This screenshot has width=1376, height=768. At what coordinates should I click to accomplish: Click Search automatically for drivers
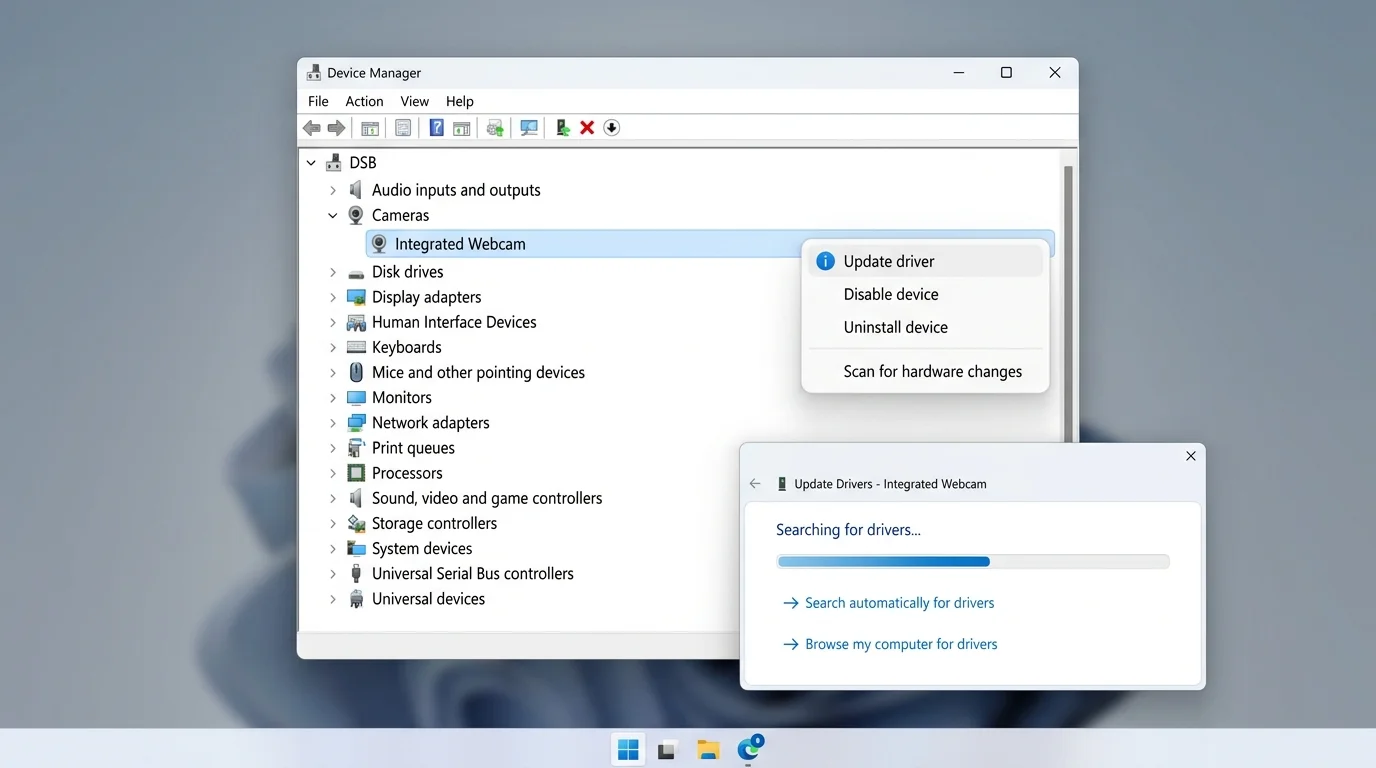889,603
